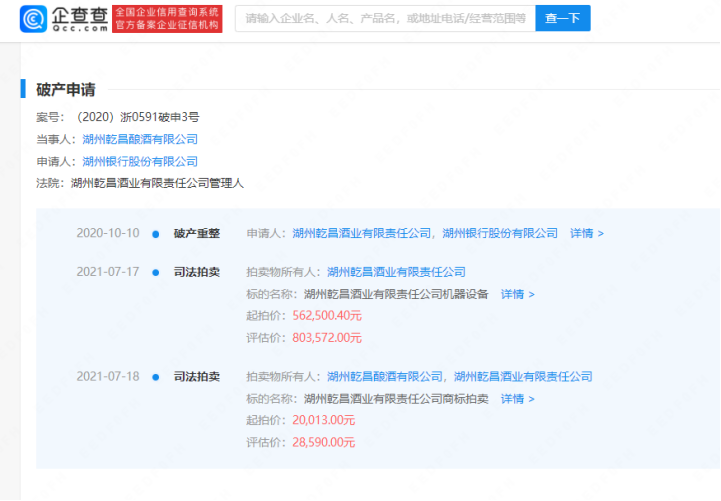Select the timeline dot for 2021-07-18
The height and width of the screenshot is (501, 721).
155,377
